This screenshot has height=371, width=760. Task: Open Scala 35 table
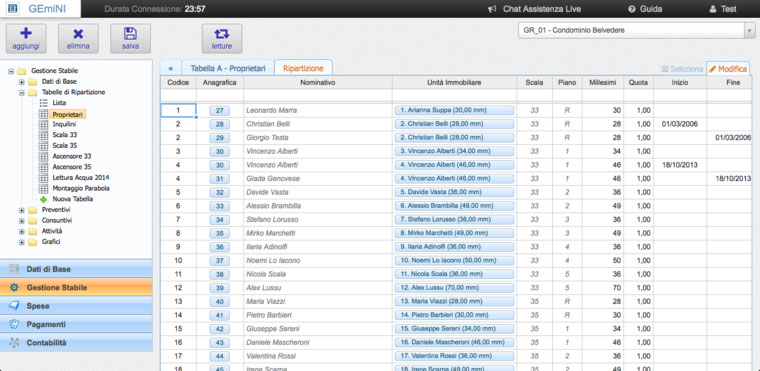[x=64, y=145]
